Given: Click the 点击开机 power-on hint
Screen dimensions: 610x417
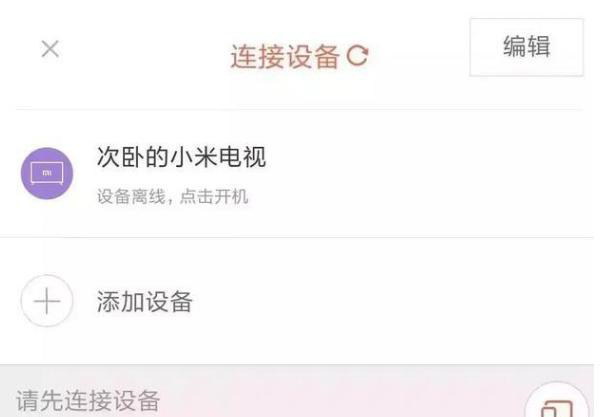Looking at the screenshot, I should [x=214, y=196].
